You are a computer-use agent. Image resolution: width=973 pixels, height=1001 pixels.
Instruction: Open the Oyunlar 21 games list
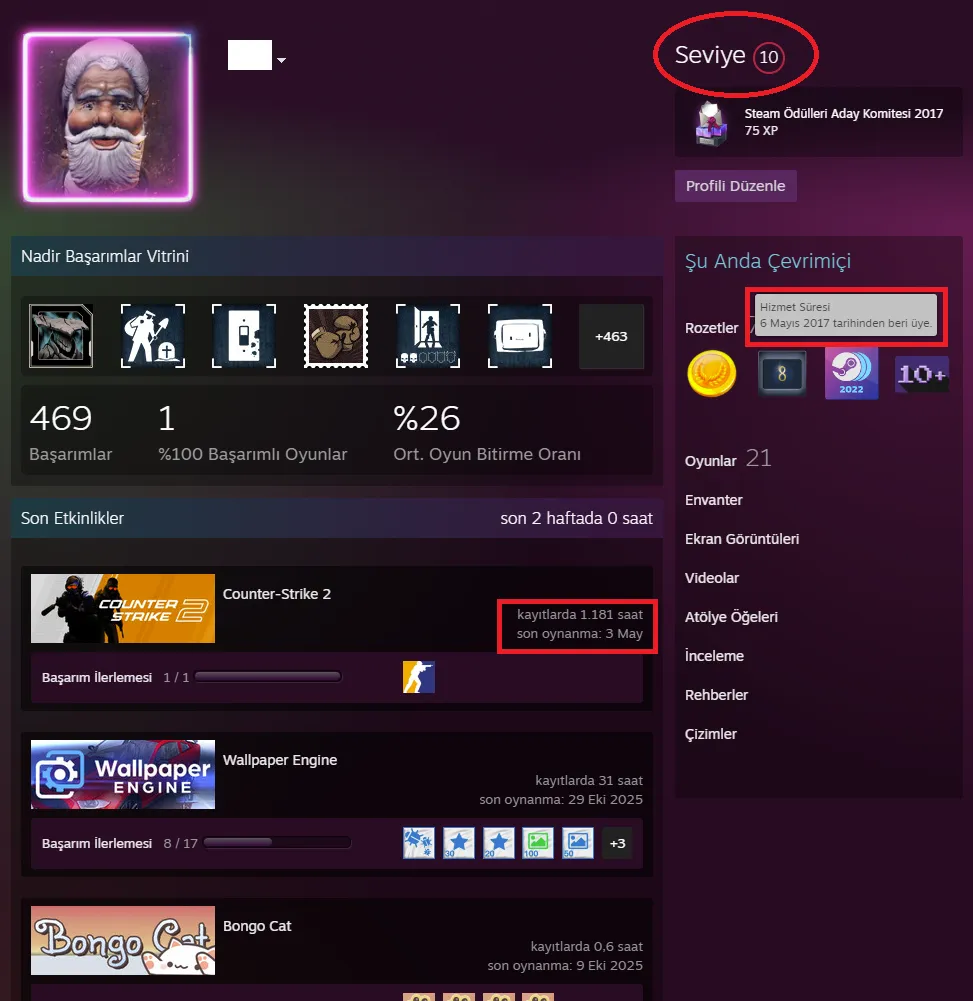point(728,459)
